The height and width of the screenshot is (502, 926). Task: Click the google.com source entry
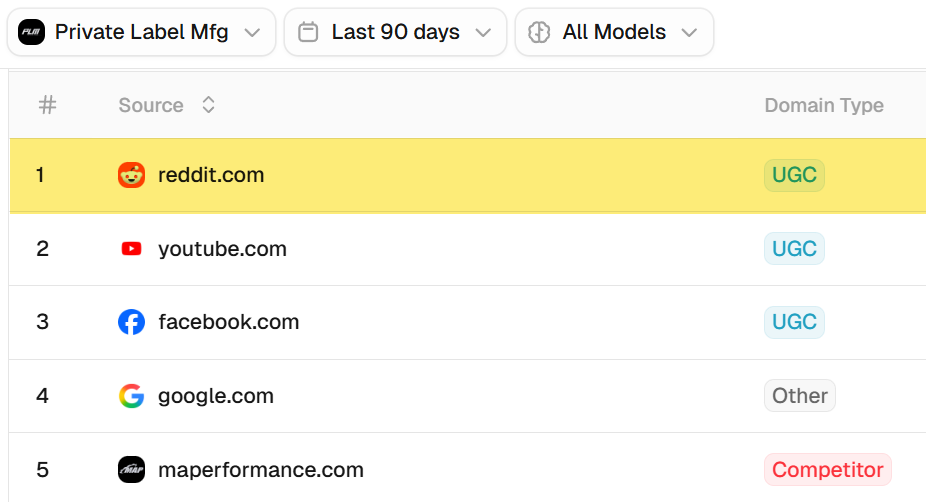coord(215,396)
